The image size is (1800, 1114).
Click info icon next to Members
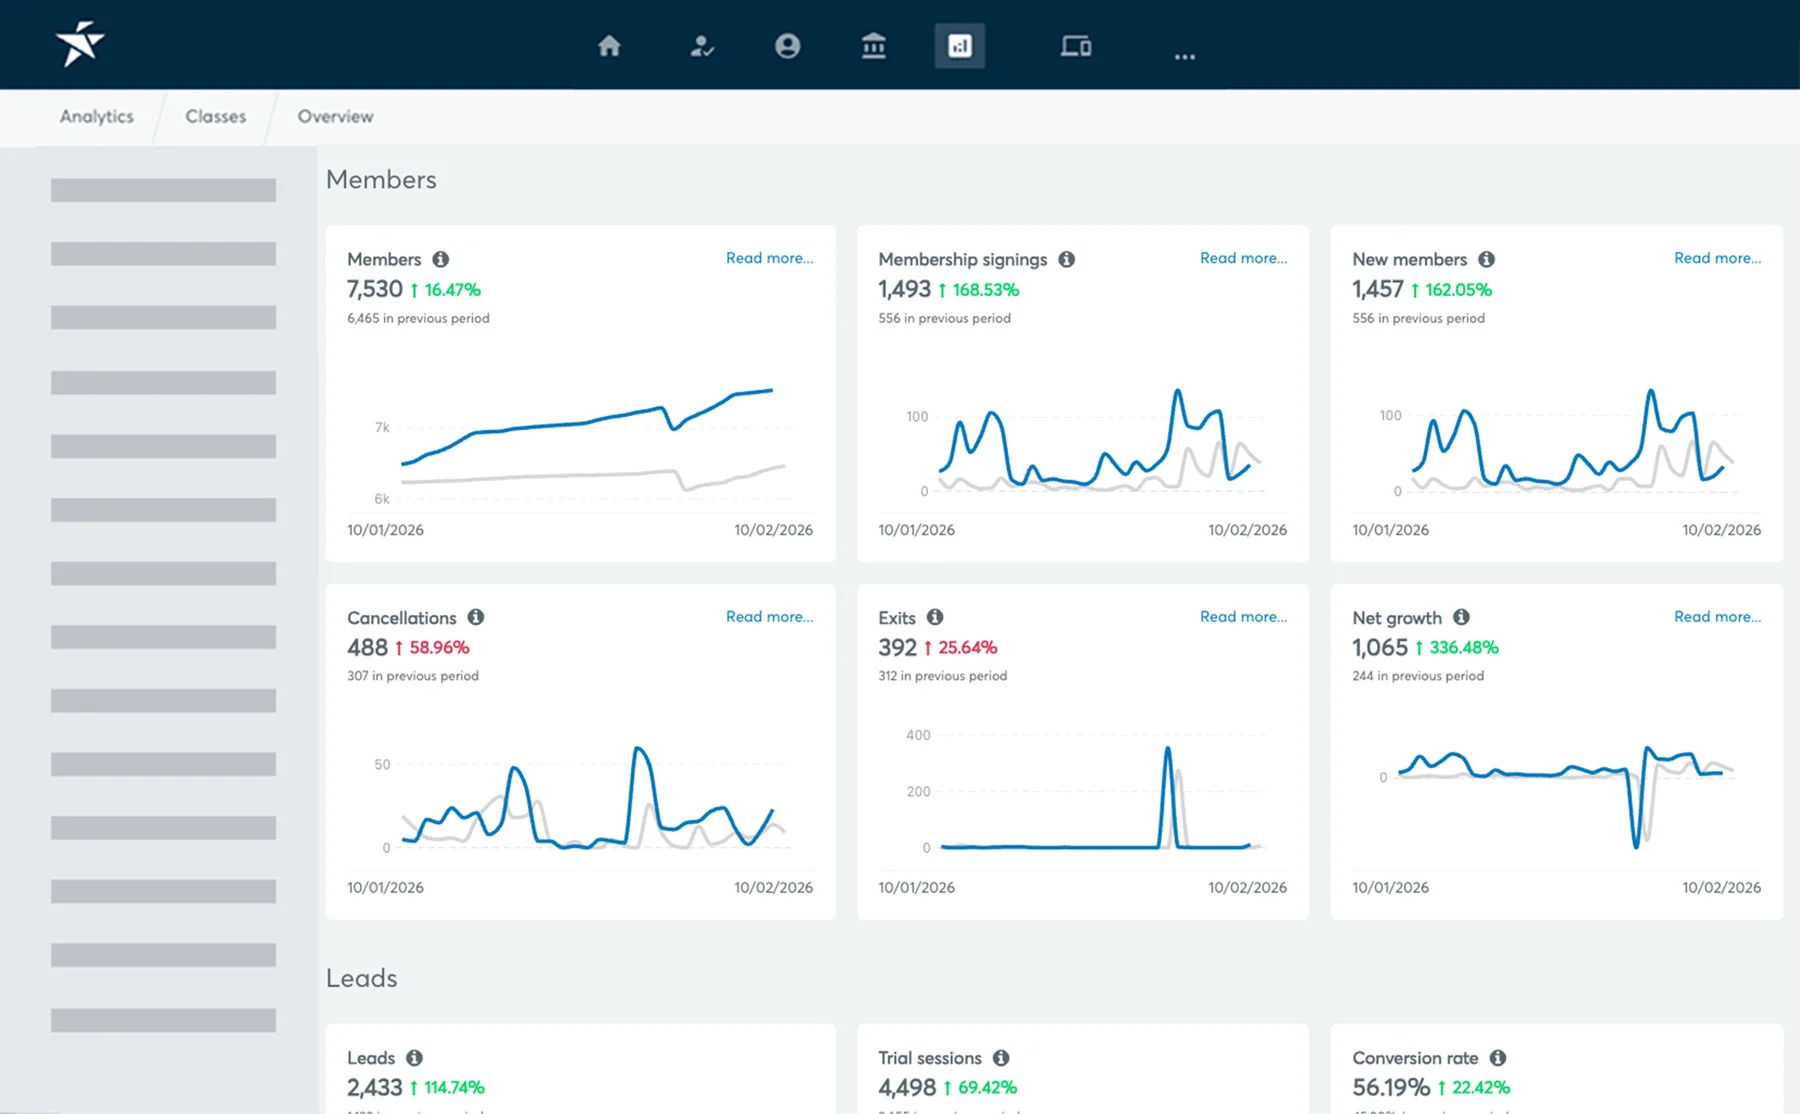441,259
